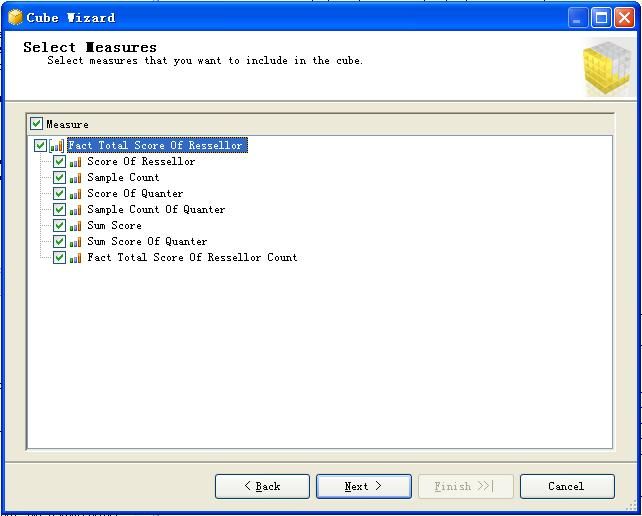Toggle Fact Total Score Of Ressellor group checkbox
642x516 pixels.
click(40, 145)
